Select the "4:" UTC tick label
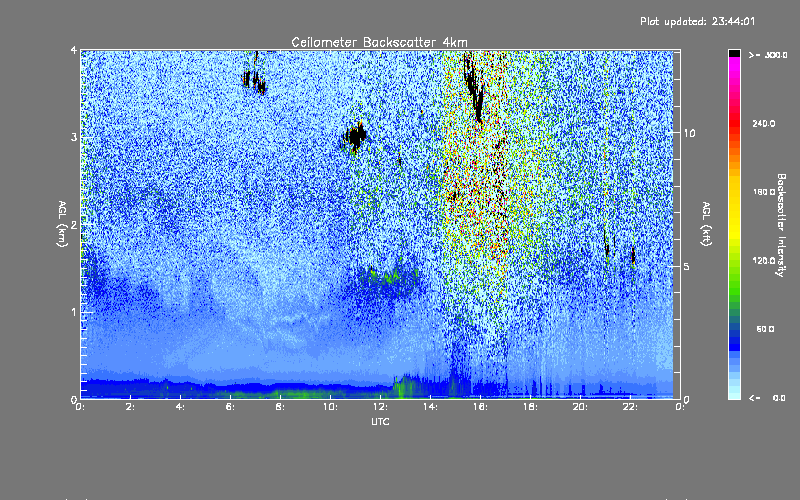The width and height of the screenshot is (800, 500). coord(181,407)
